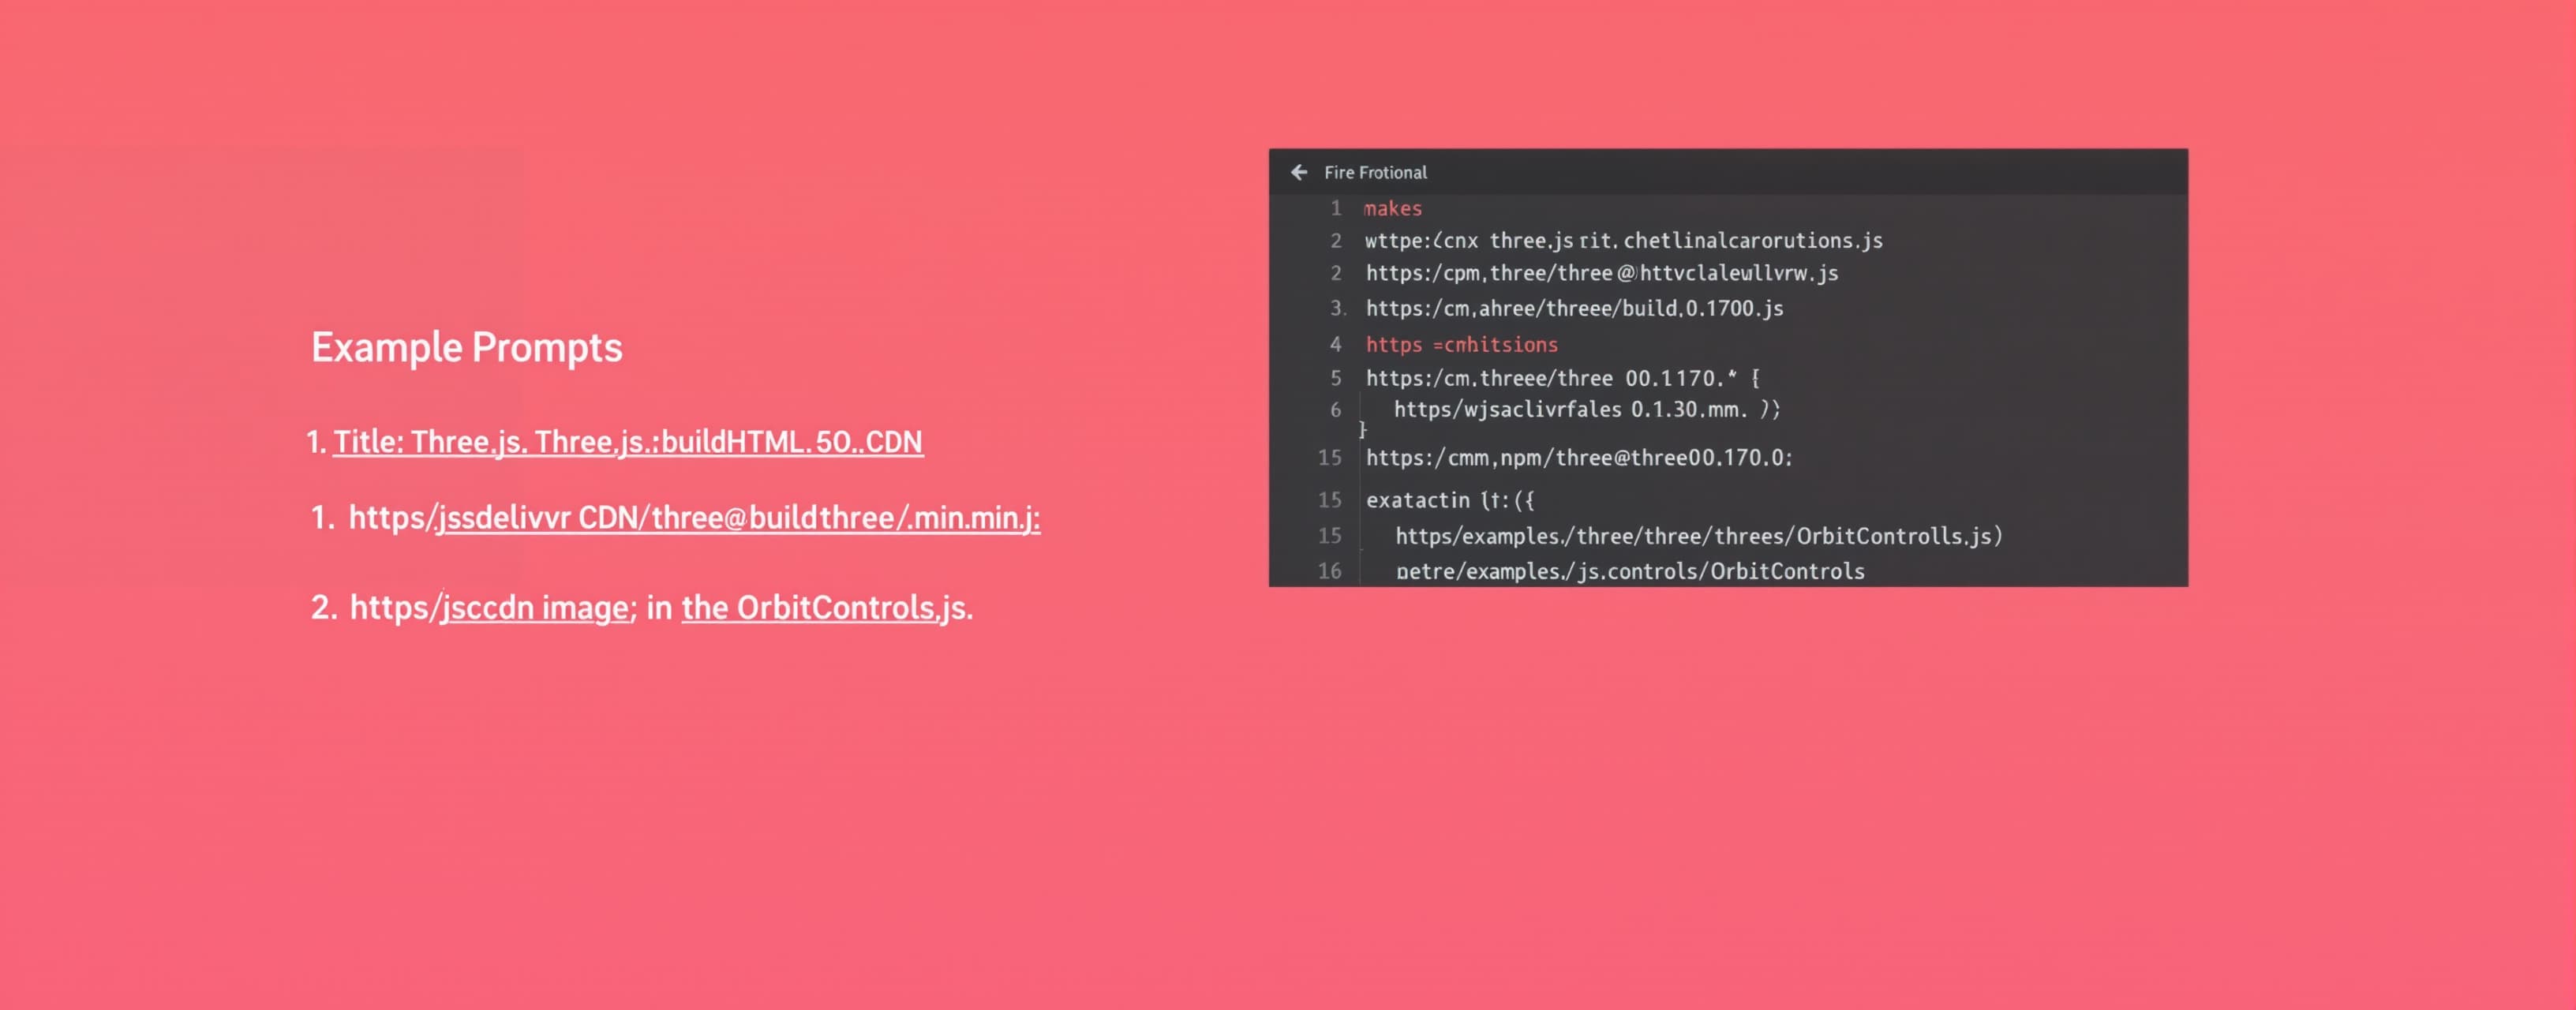Image resolution: width=2576 pixels, height=1010 pixels.
Task: Click the 'Example Prompts' heading
Action: click(466, 347)
